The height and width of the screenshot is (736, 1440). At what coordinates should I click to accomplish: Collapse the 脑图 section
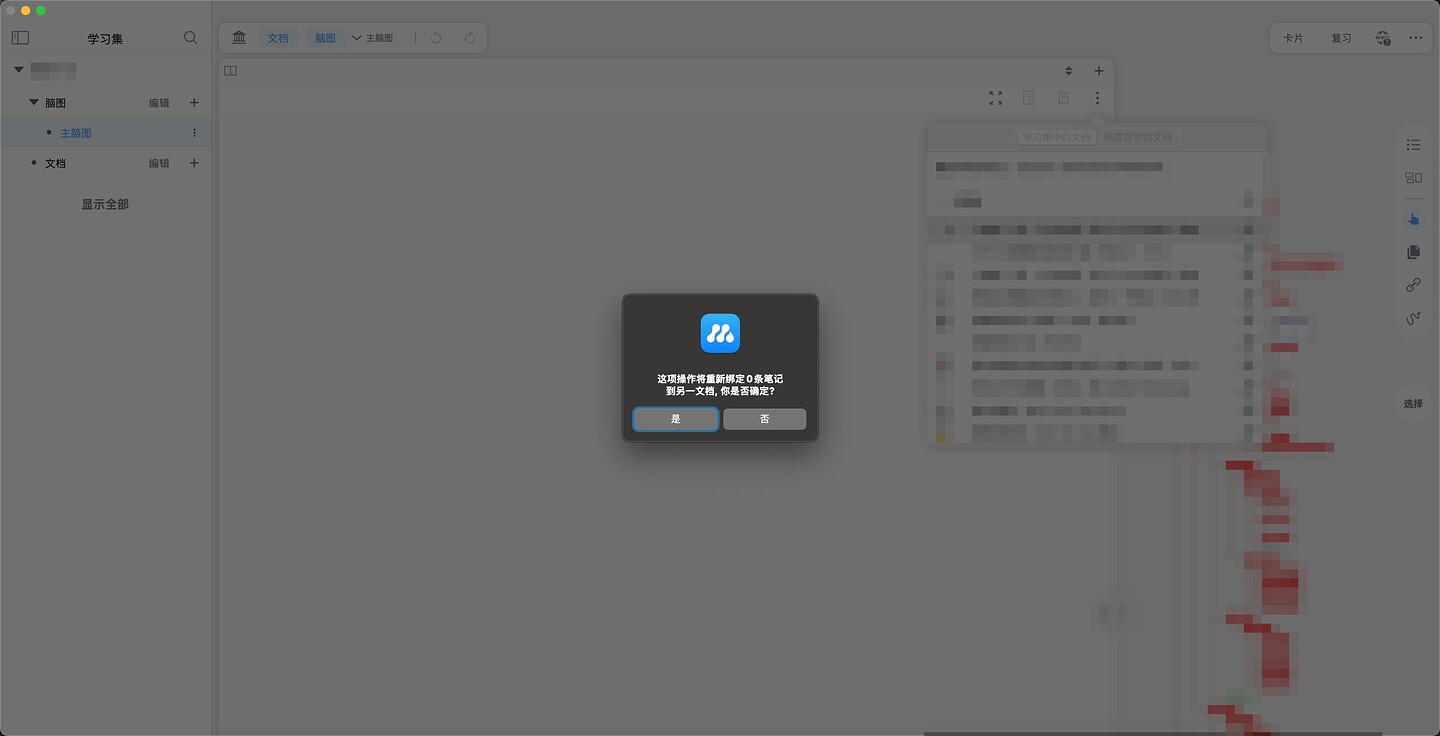[34, 102]
